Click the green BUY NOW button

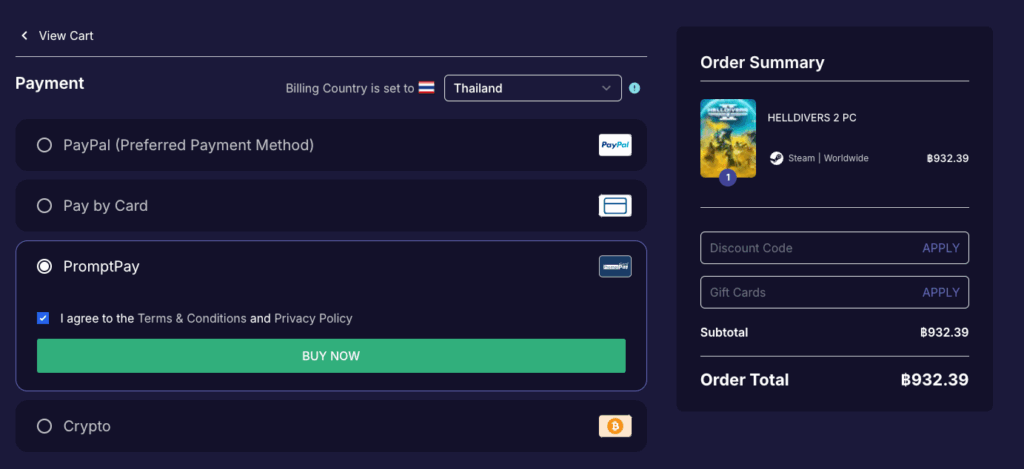click(x=331, y=356)
